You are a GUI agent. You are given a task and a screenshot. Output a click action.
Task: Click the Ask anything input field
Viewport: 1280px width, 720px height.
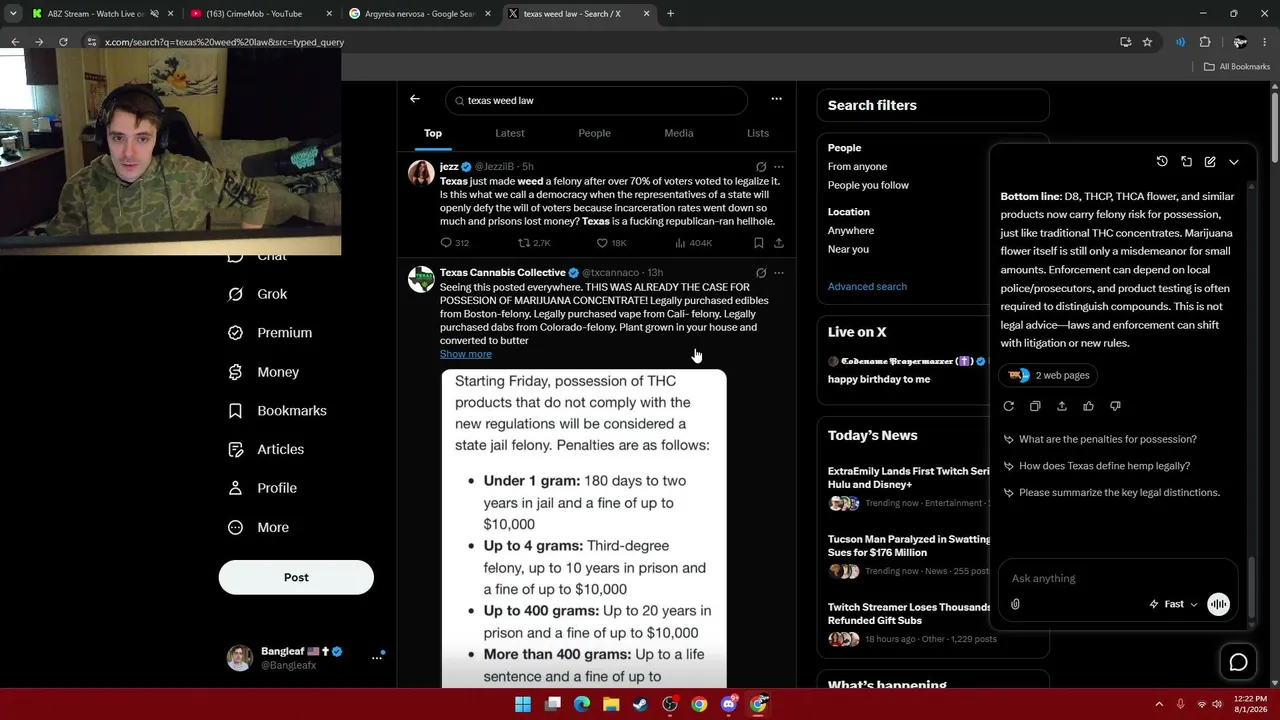tap(1118, 578)
